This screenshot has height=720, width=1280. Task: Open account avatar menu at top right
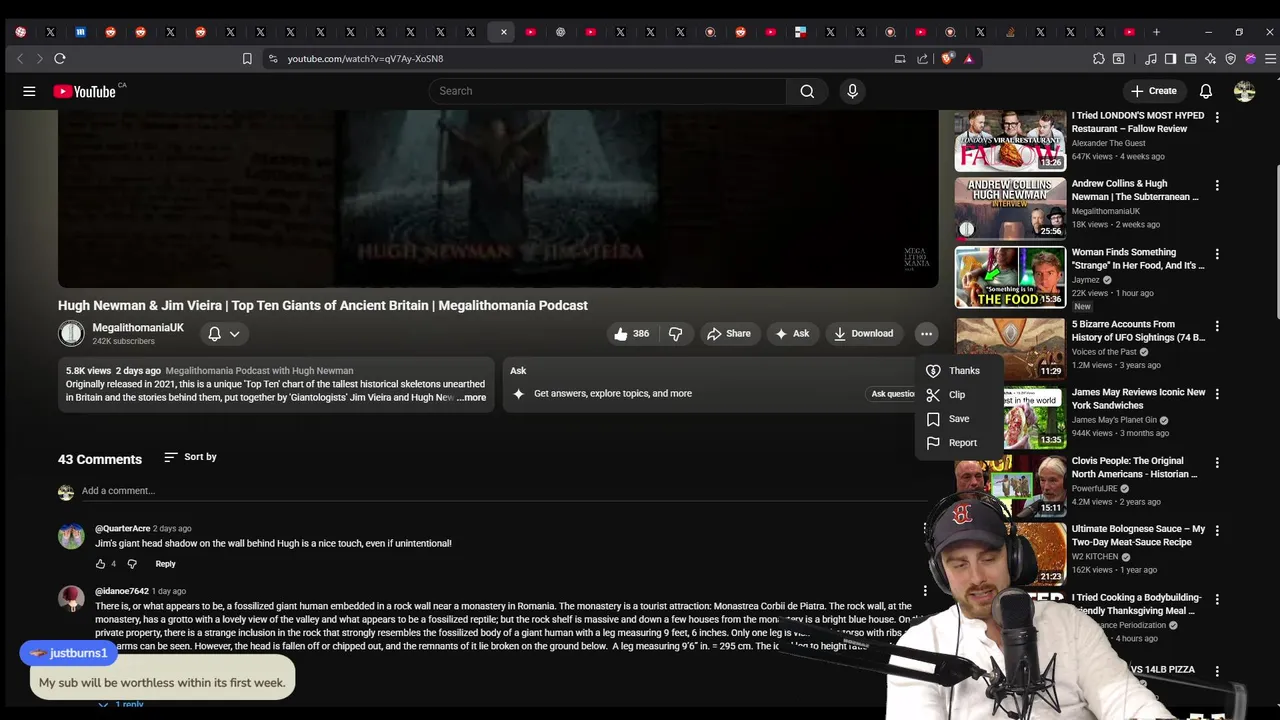click(x=1244, y=91)
